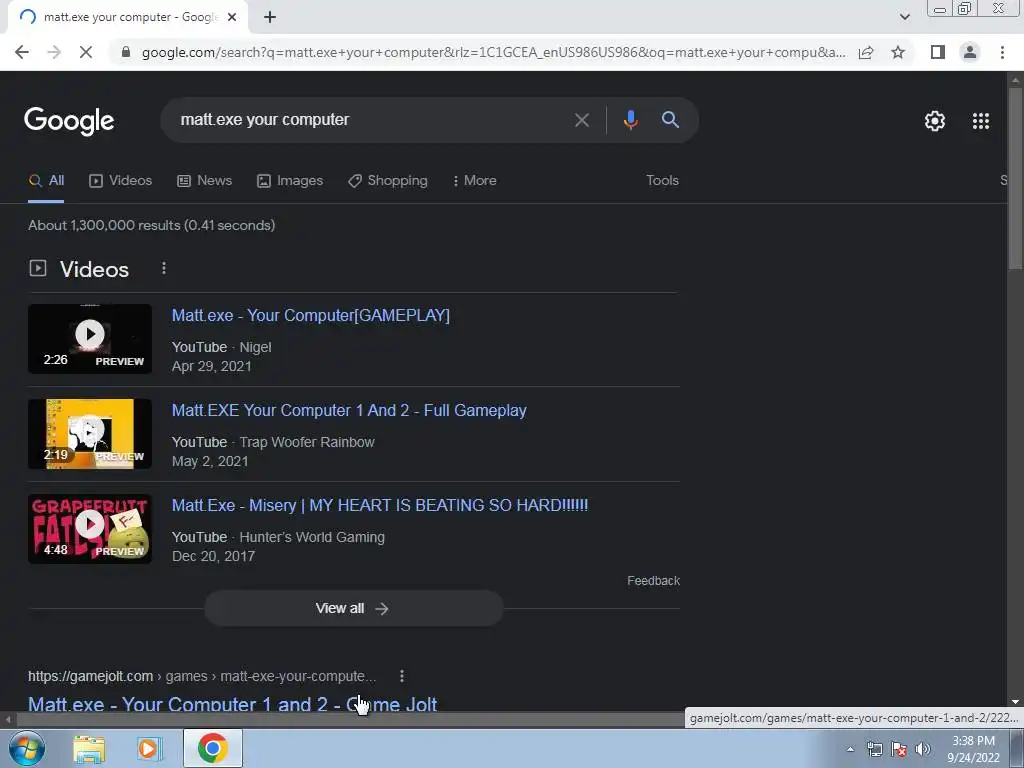Click View all videos button
The height and width of the screenshot is (768, 1024).
point(353,608)
